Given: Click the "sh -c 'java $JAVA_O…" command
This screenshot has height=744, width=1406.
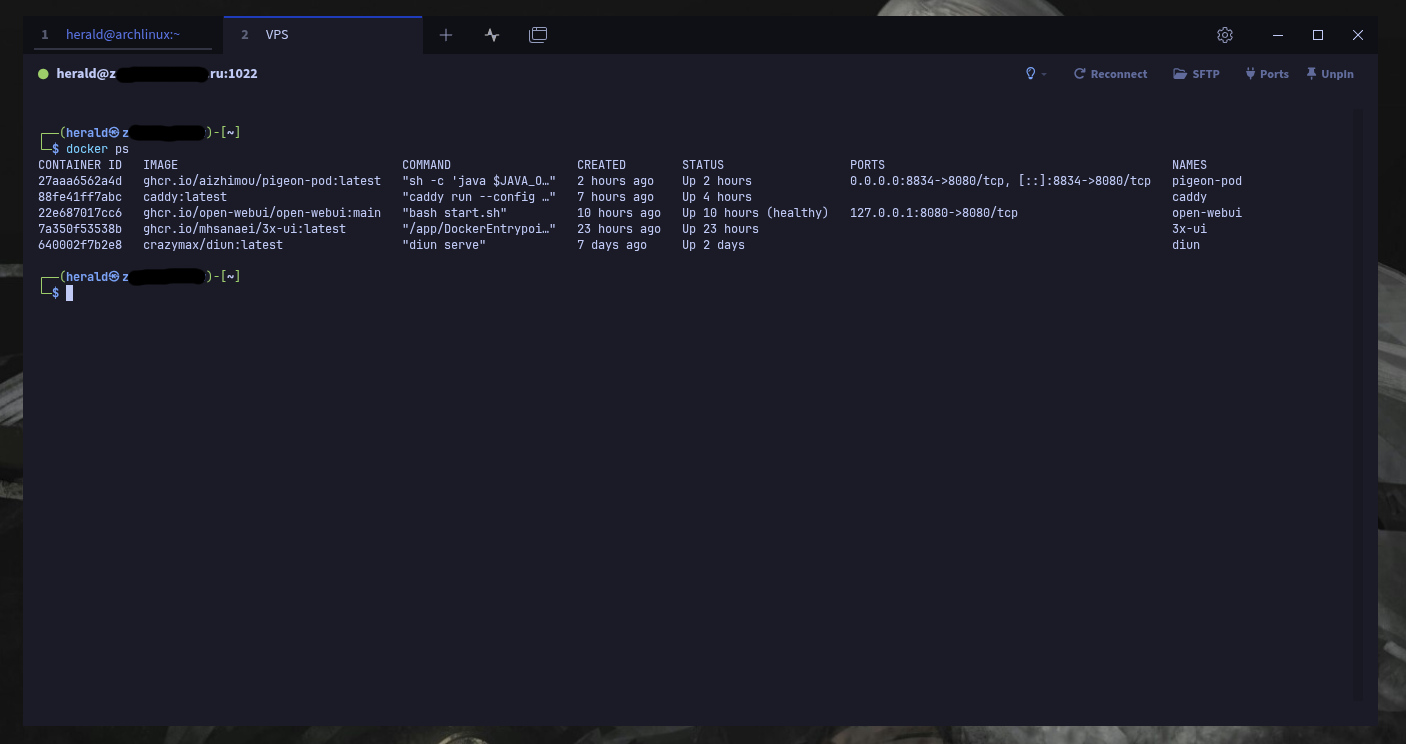Looking at the screenshot, I should pos(479,181).
